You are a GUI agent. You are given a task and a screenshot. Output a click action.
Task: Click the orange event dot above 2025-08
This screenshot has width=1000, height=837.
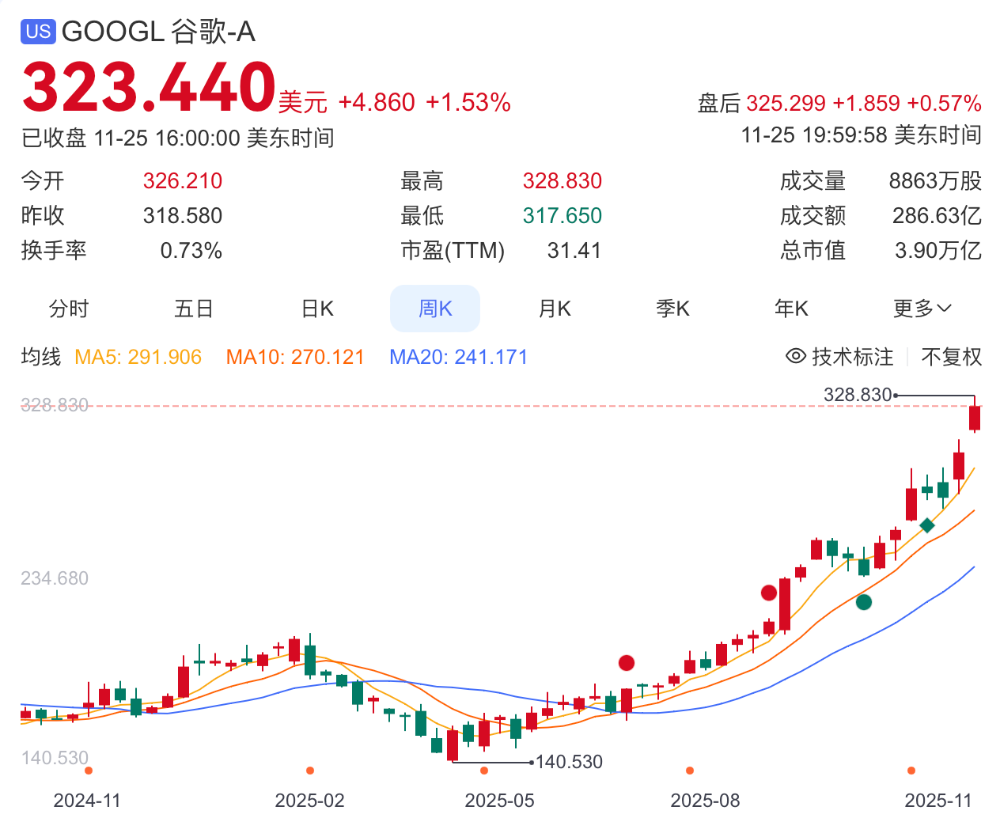pos(689,771)
